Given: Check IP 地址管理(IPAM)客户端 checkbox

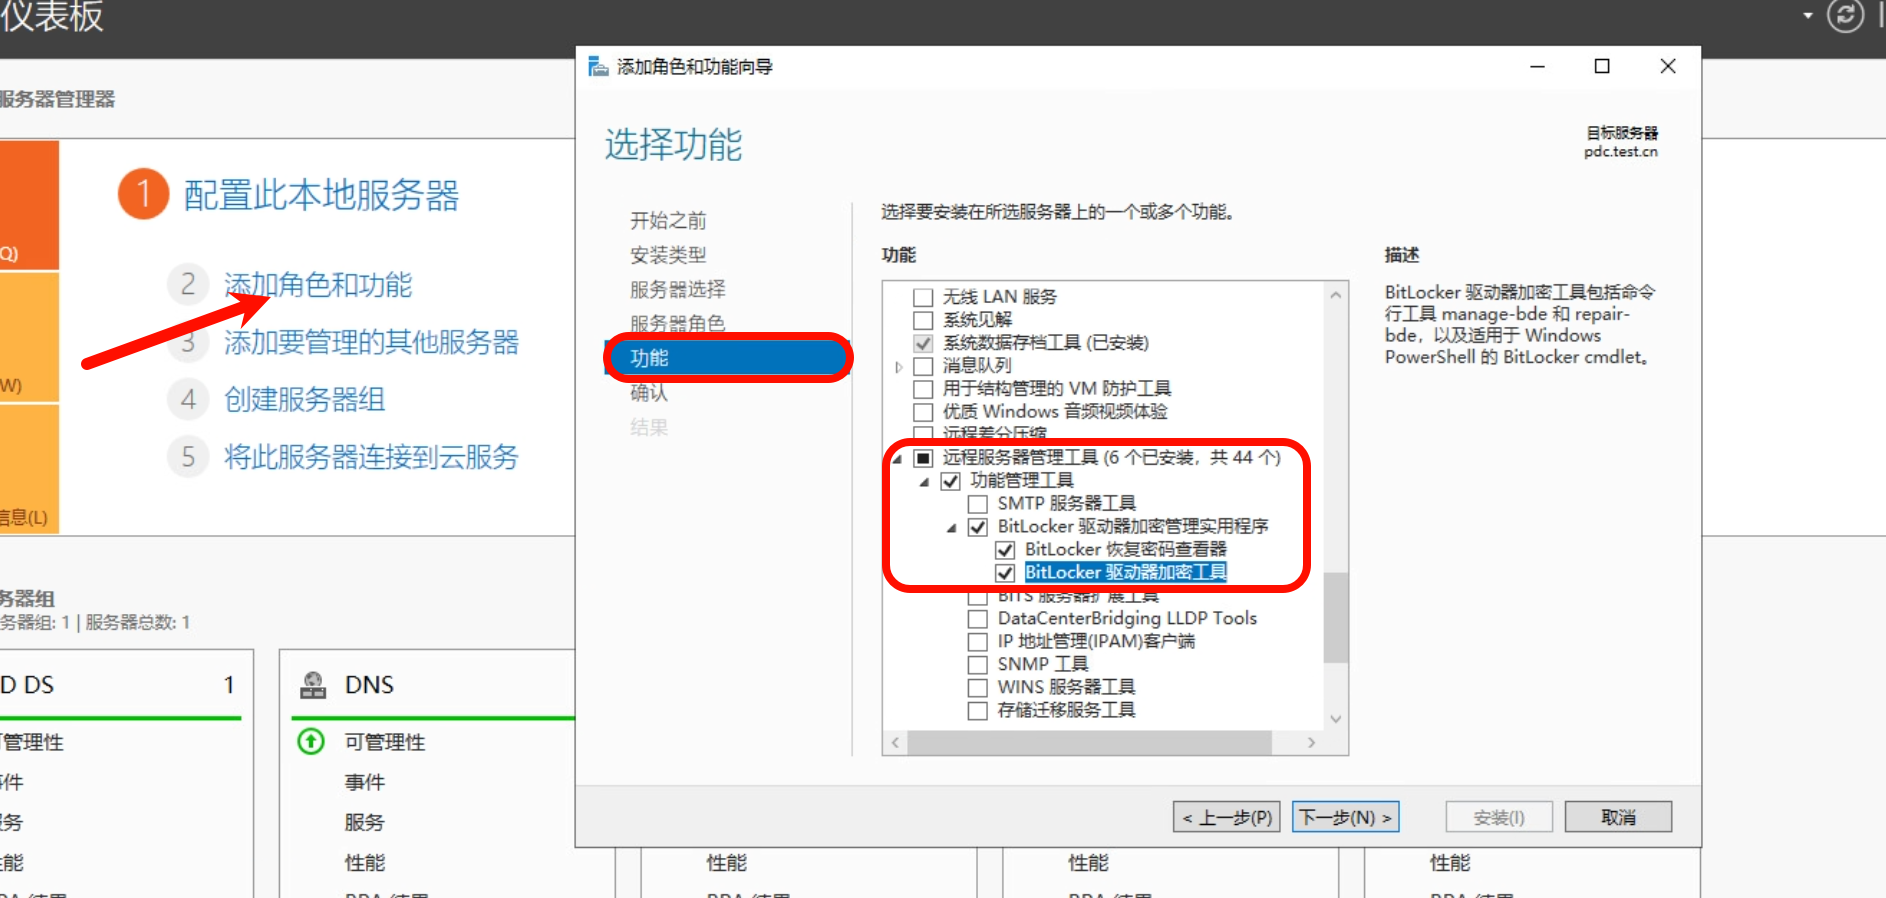Looking at the screenshot, I should coord(978,642).
